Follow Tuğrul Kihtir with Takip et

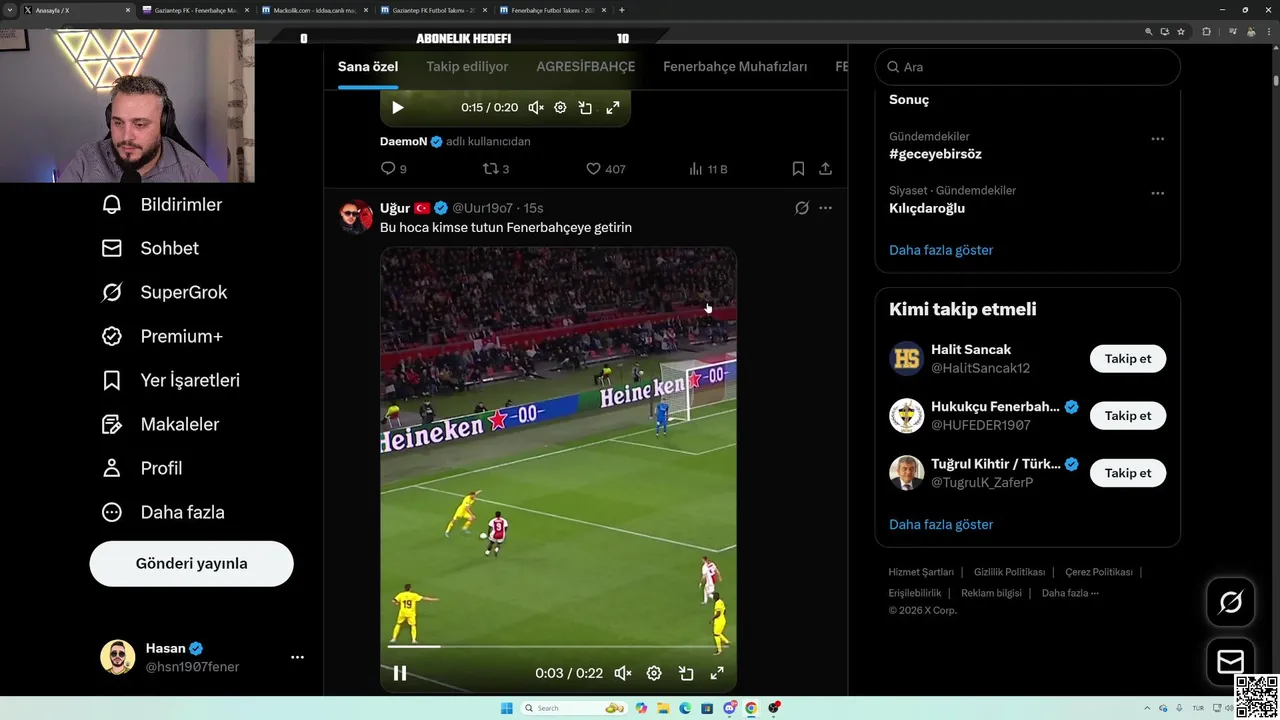tap(1128, 473)
